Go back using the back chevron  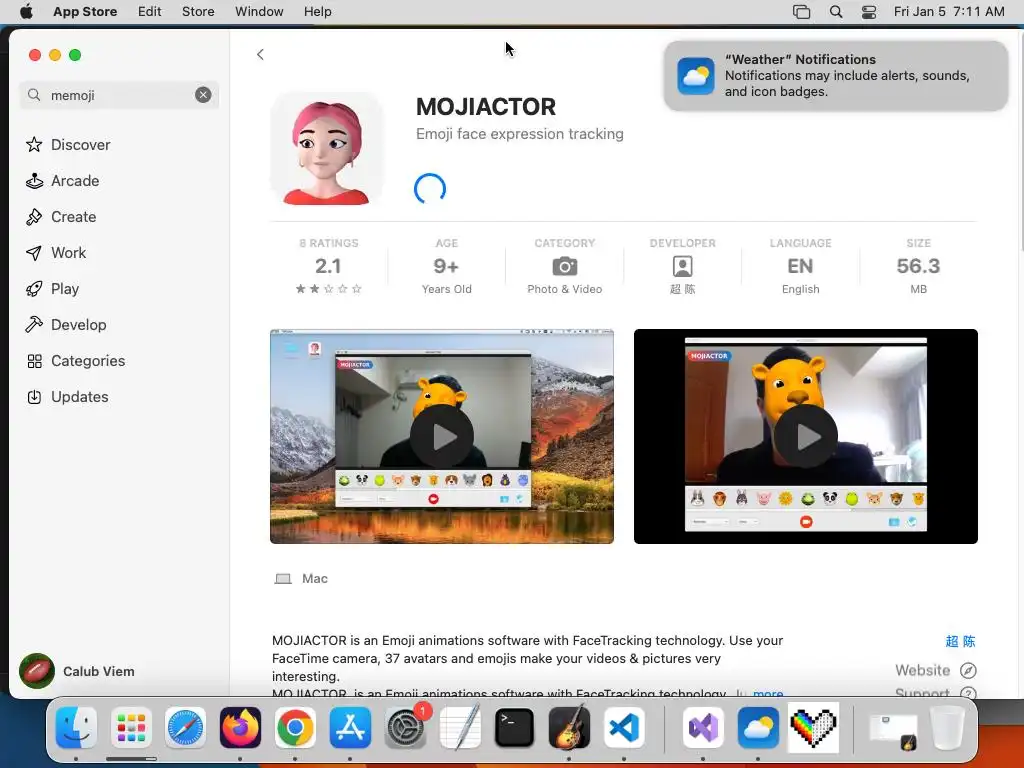click(261, 54)
